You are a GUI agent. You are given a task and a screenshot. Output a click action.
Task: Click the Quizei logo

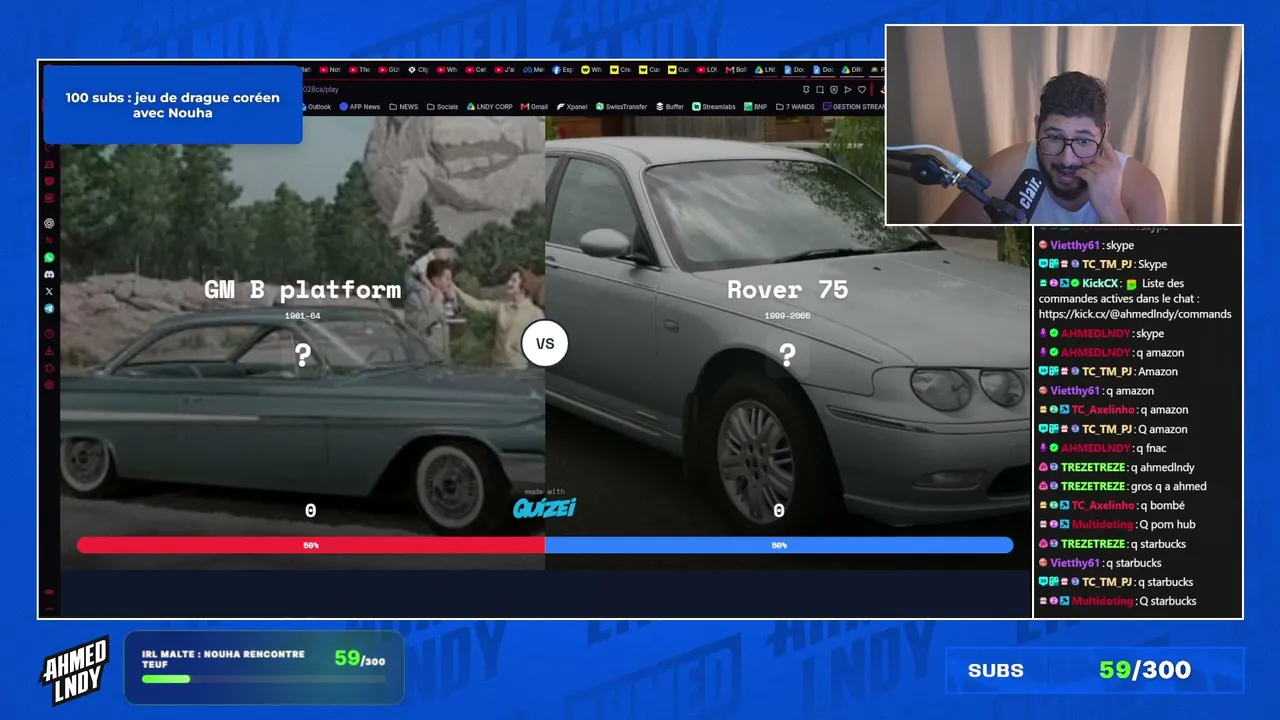click(545, 507)
